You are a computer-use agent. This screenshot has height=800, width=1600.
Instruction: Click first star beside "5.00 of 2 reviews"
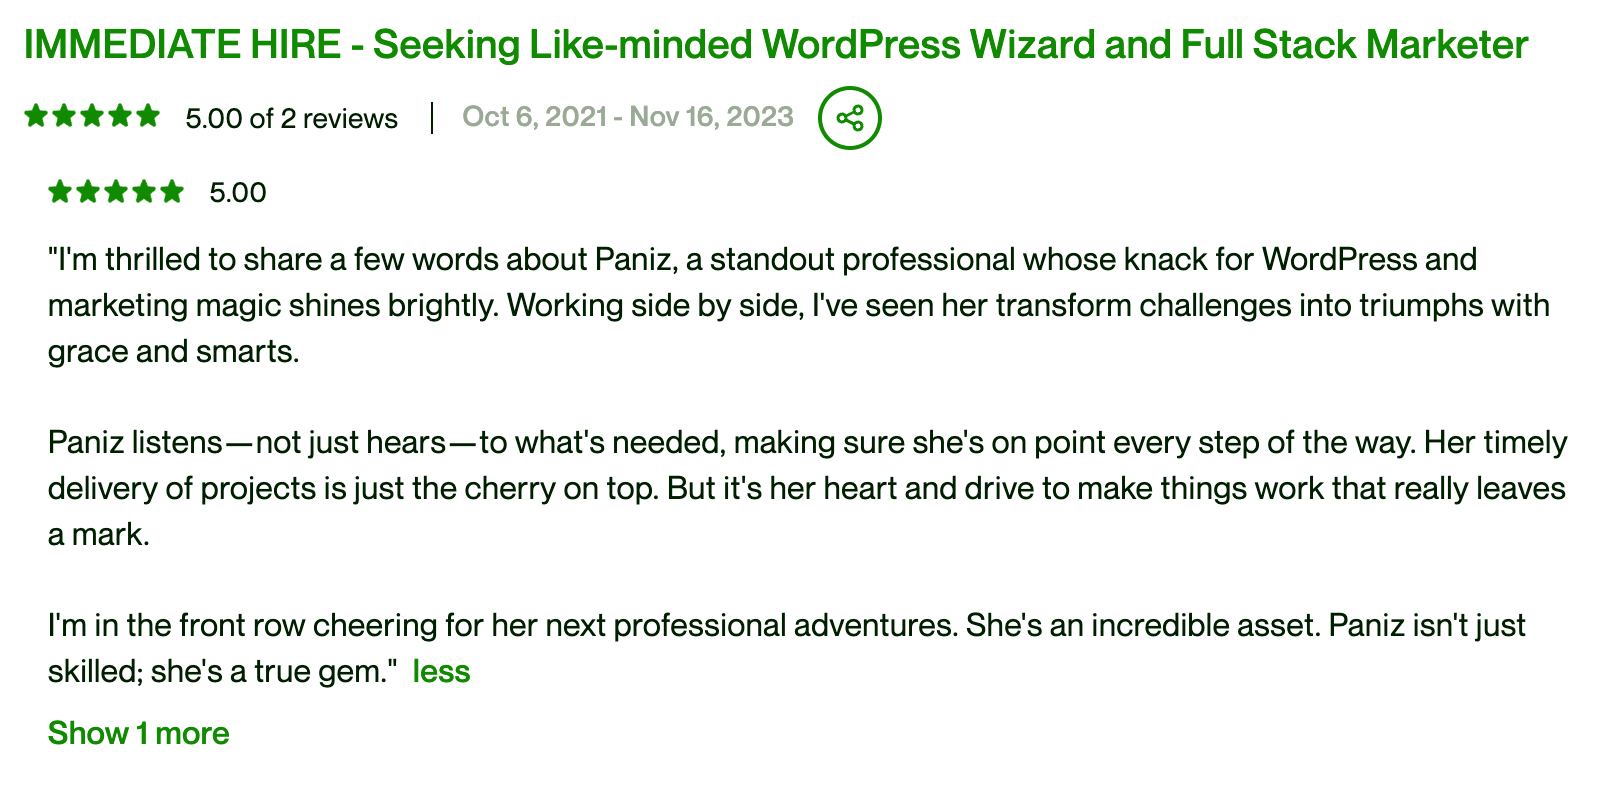pyautogui.click(x=36, y=116)
